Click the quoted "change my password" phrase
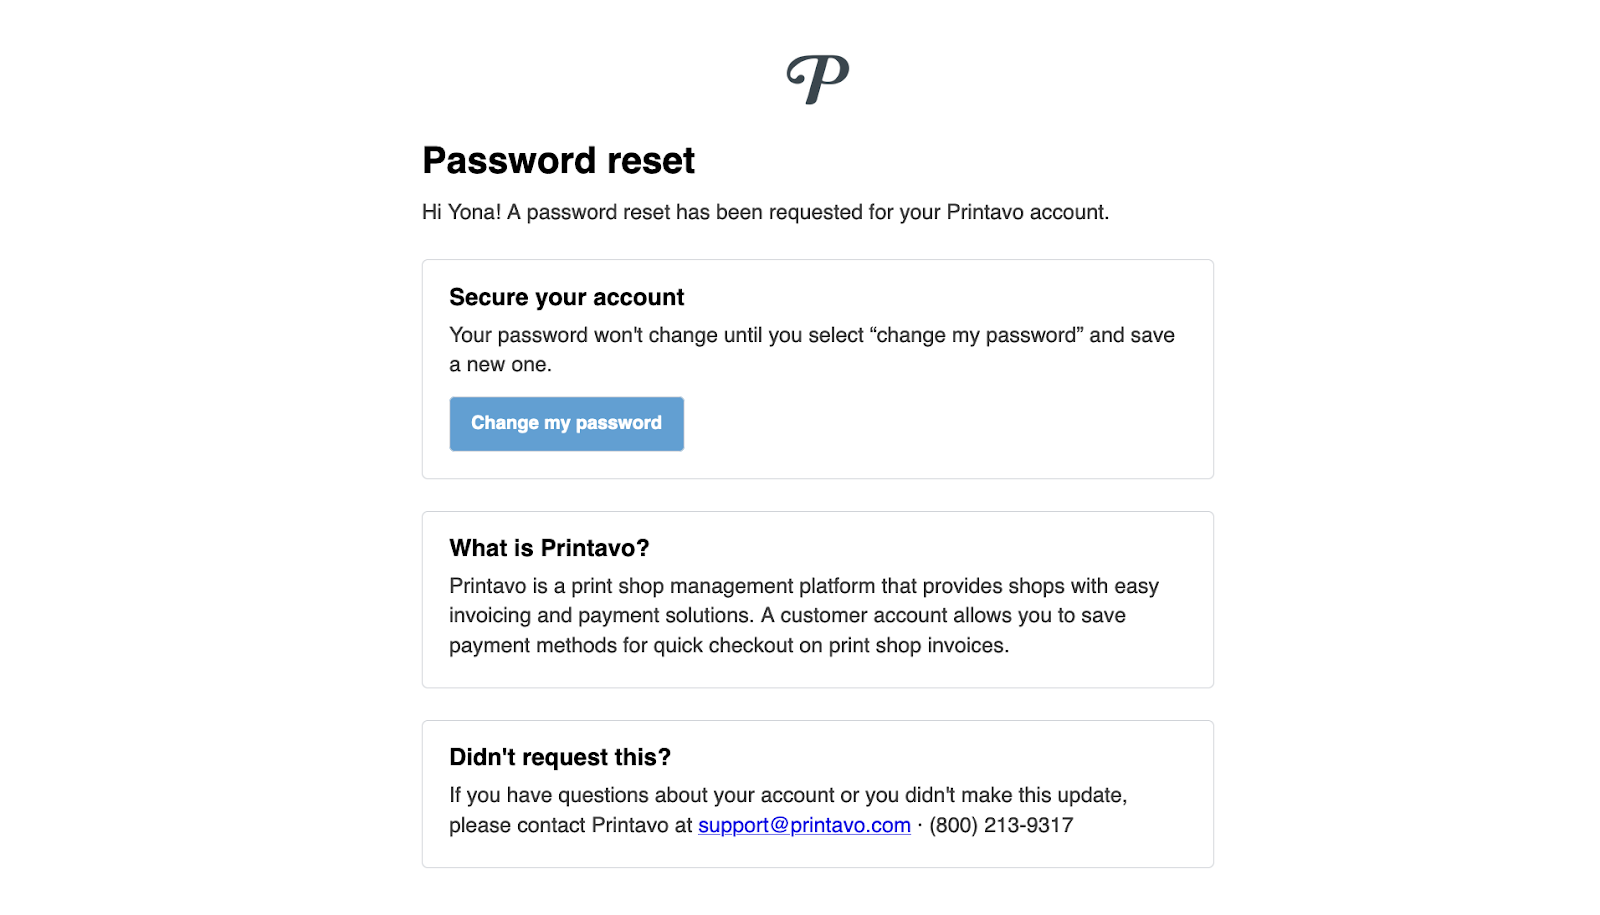Viewport: 1600px width, 915px height. coord(976,335)
